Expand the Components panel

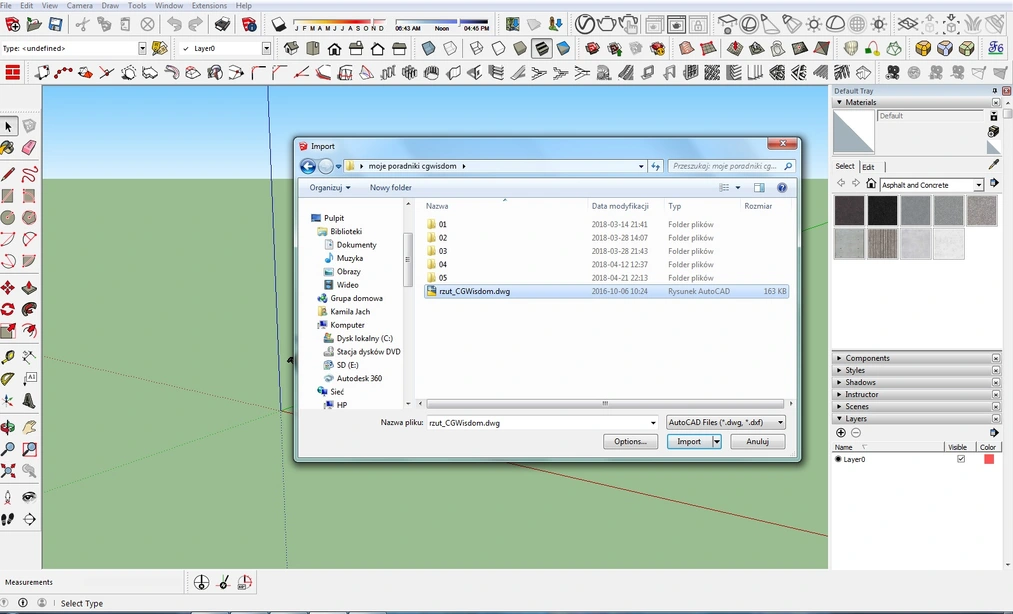tap(839, 357)
